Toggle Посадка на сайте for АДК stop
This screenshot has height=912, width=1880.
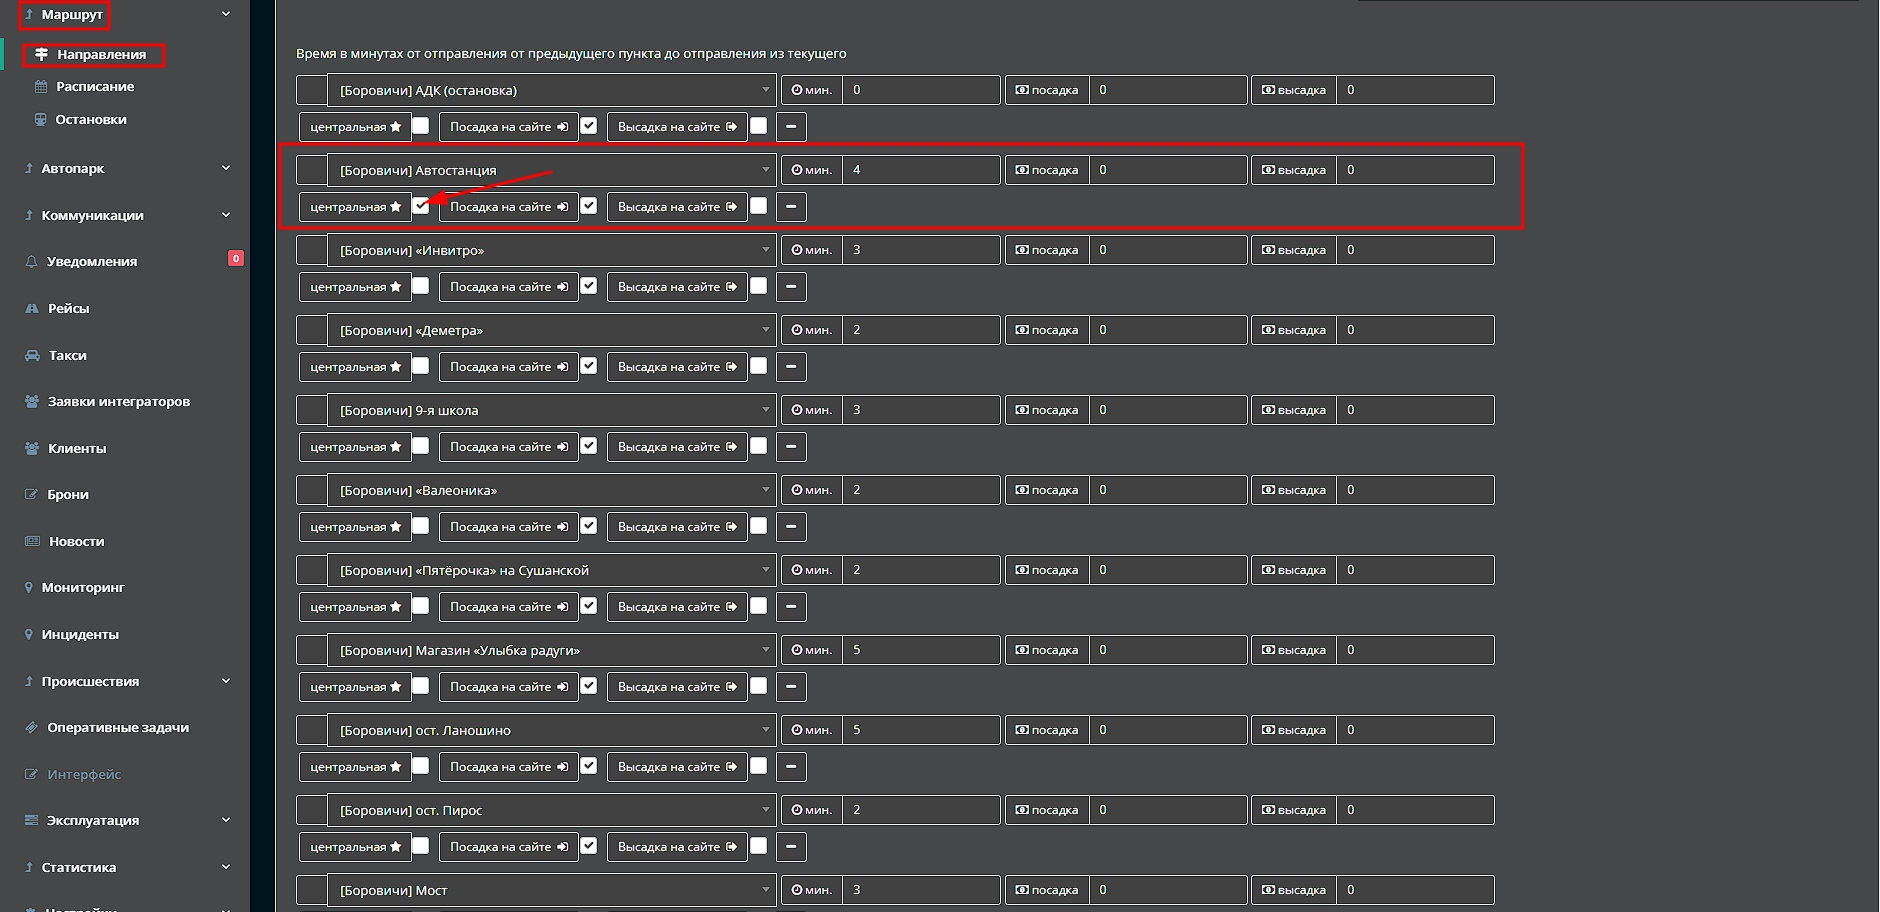point(589,126)
